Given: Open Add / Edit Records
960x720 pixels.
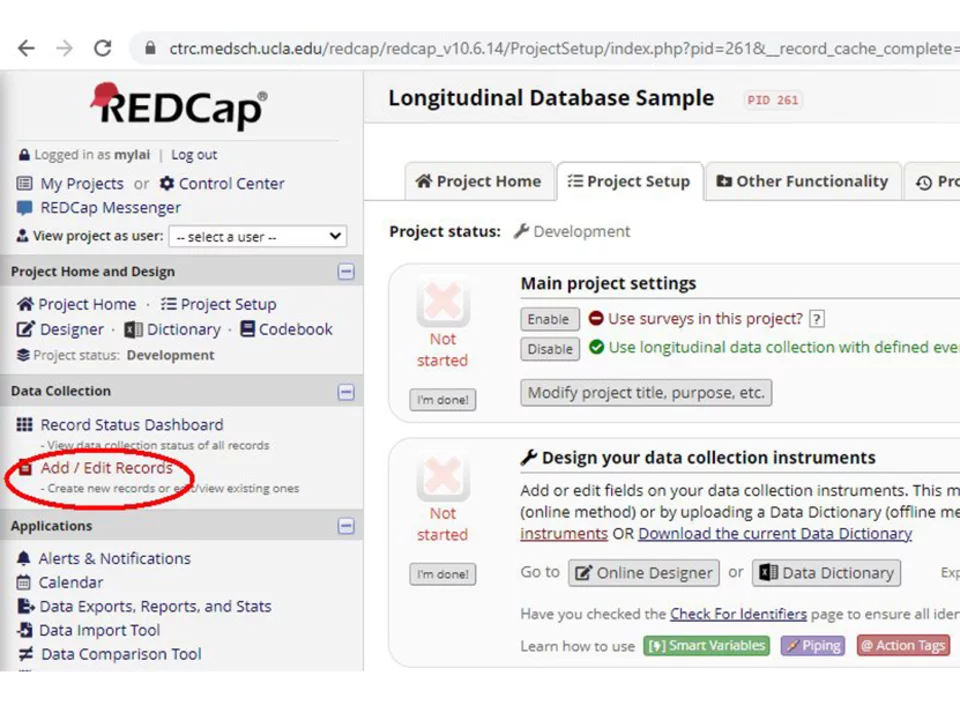Looking at the screenshot, I should [x=107, y=468].
